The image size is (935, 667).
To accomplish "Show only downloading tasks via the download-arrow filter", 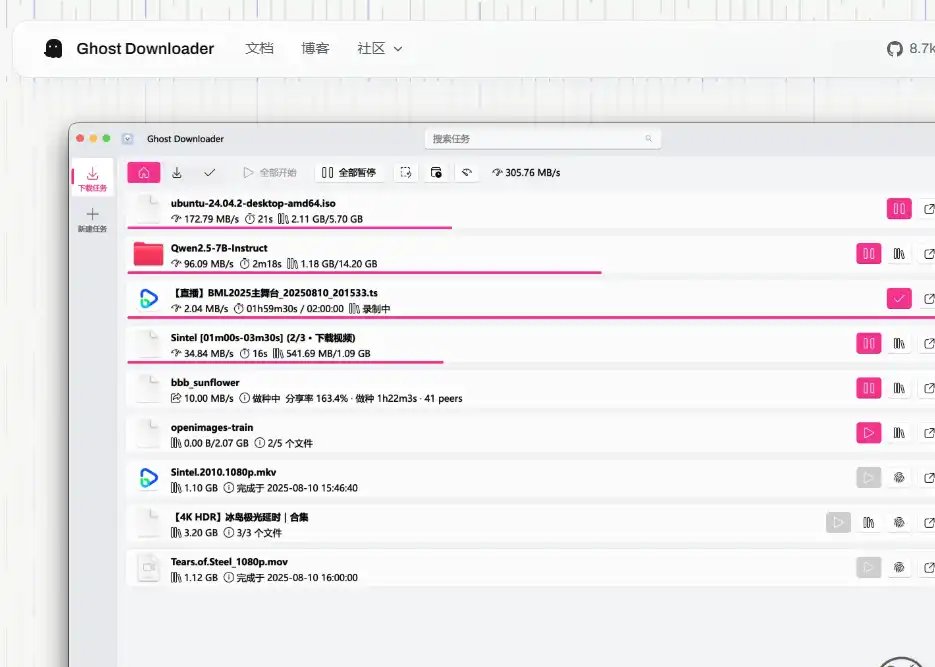I will tap(177, 172).
